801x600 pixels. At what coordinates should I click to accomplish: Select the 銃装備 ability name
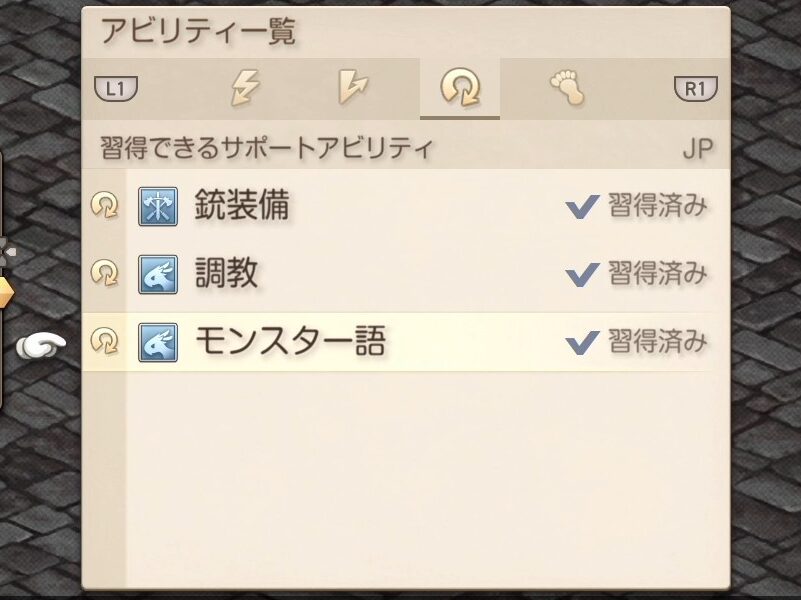pyautogui.click(x=241, y=207)
